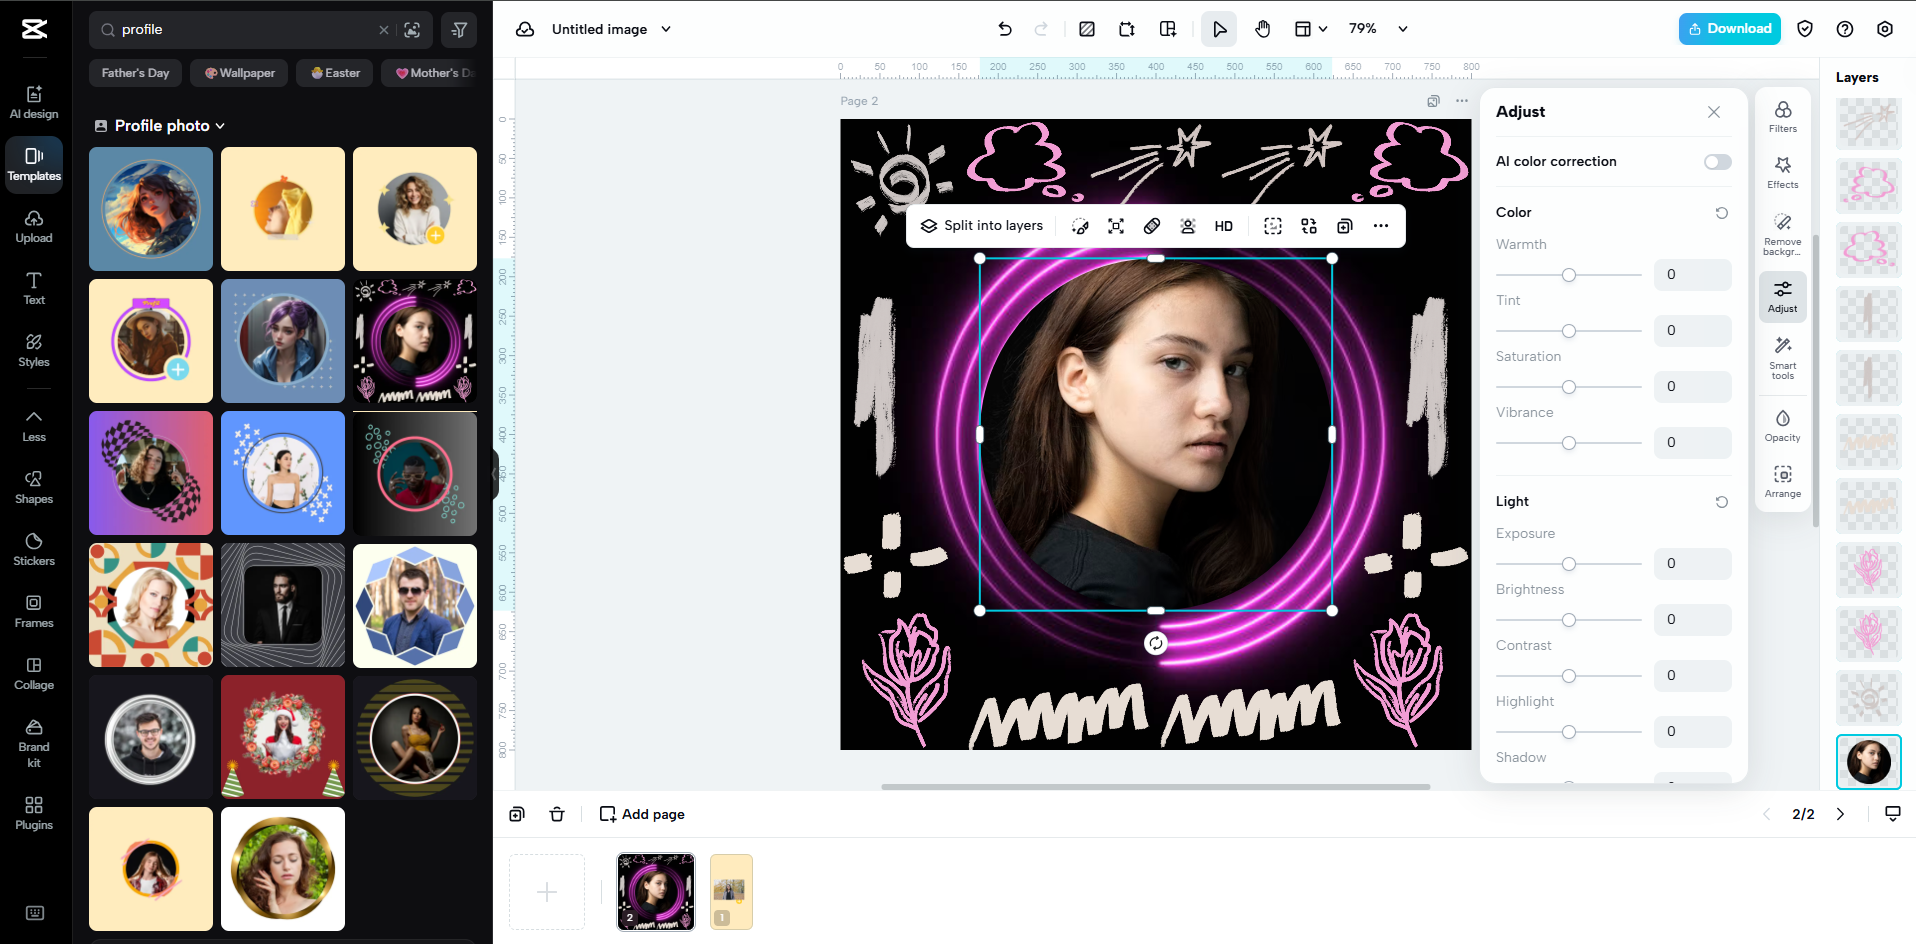Select the Easter template filter
This screenshot has width=1916, height=944.
(334, 73)
